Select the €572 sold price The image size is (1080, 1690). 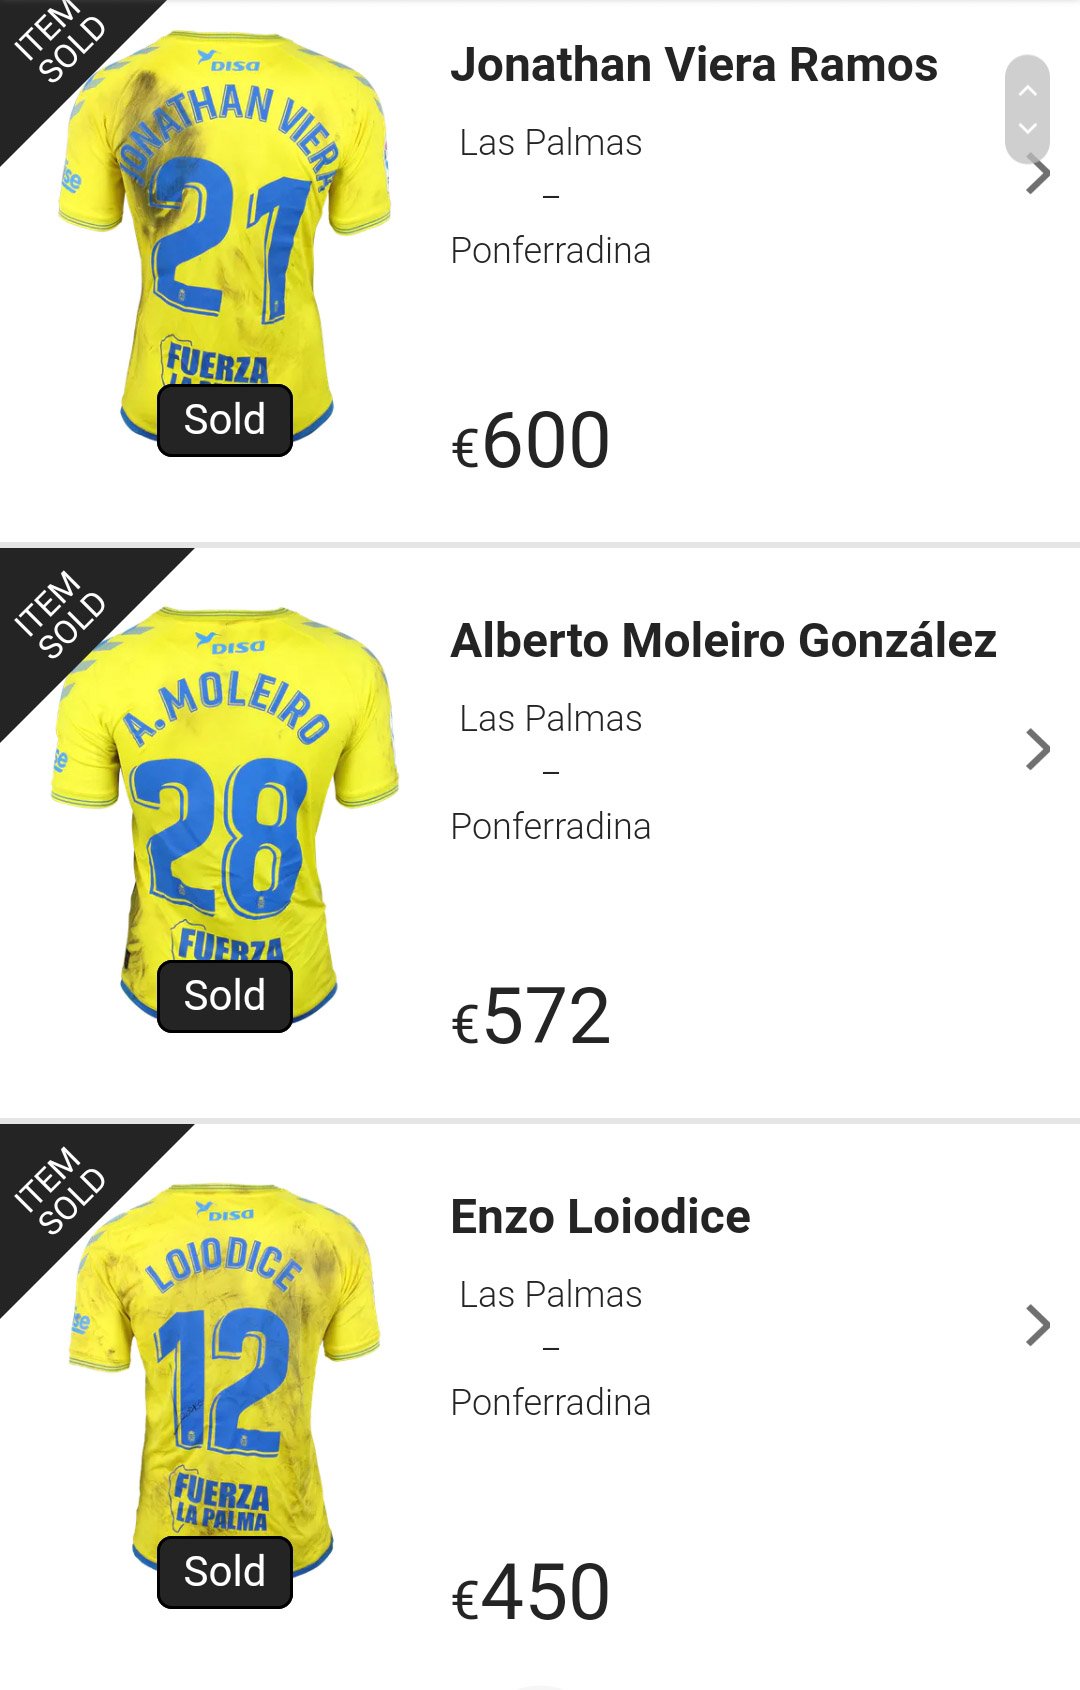coord(531,1017)
